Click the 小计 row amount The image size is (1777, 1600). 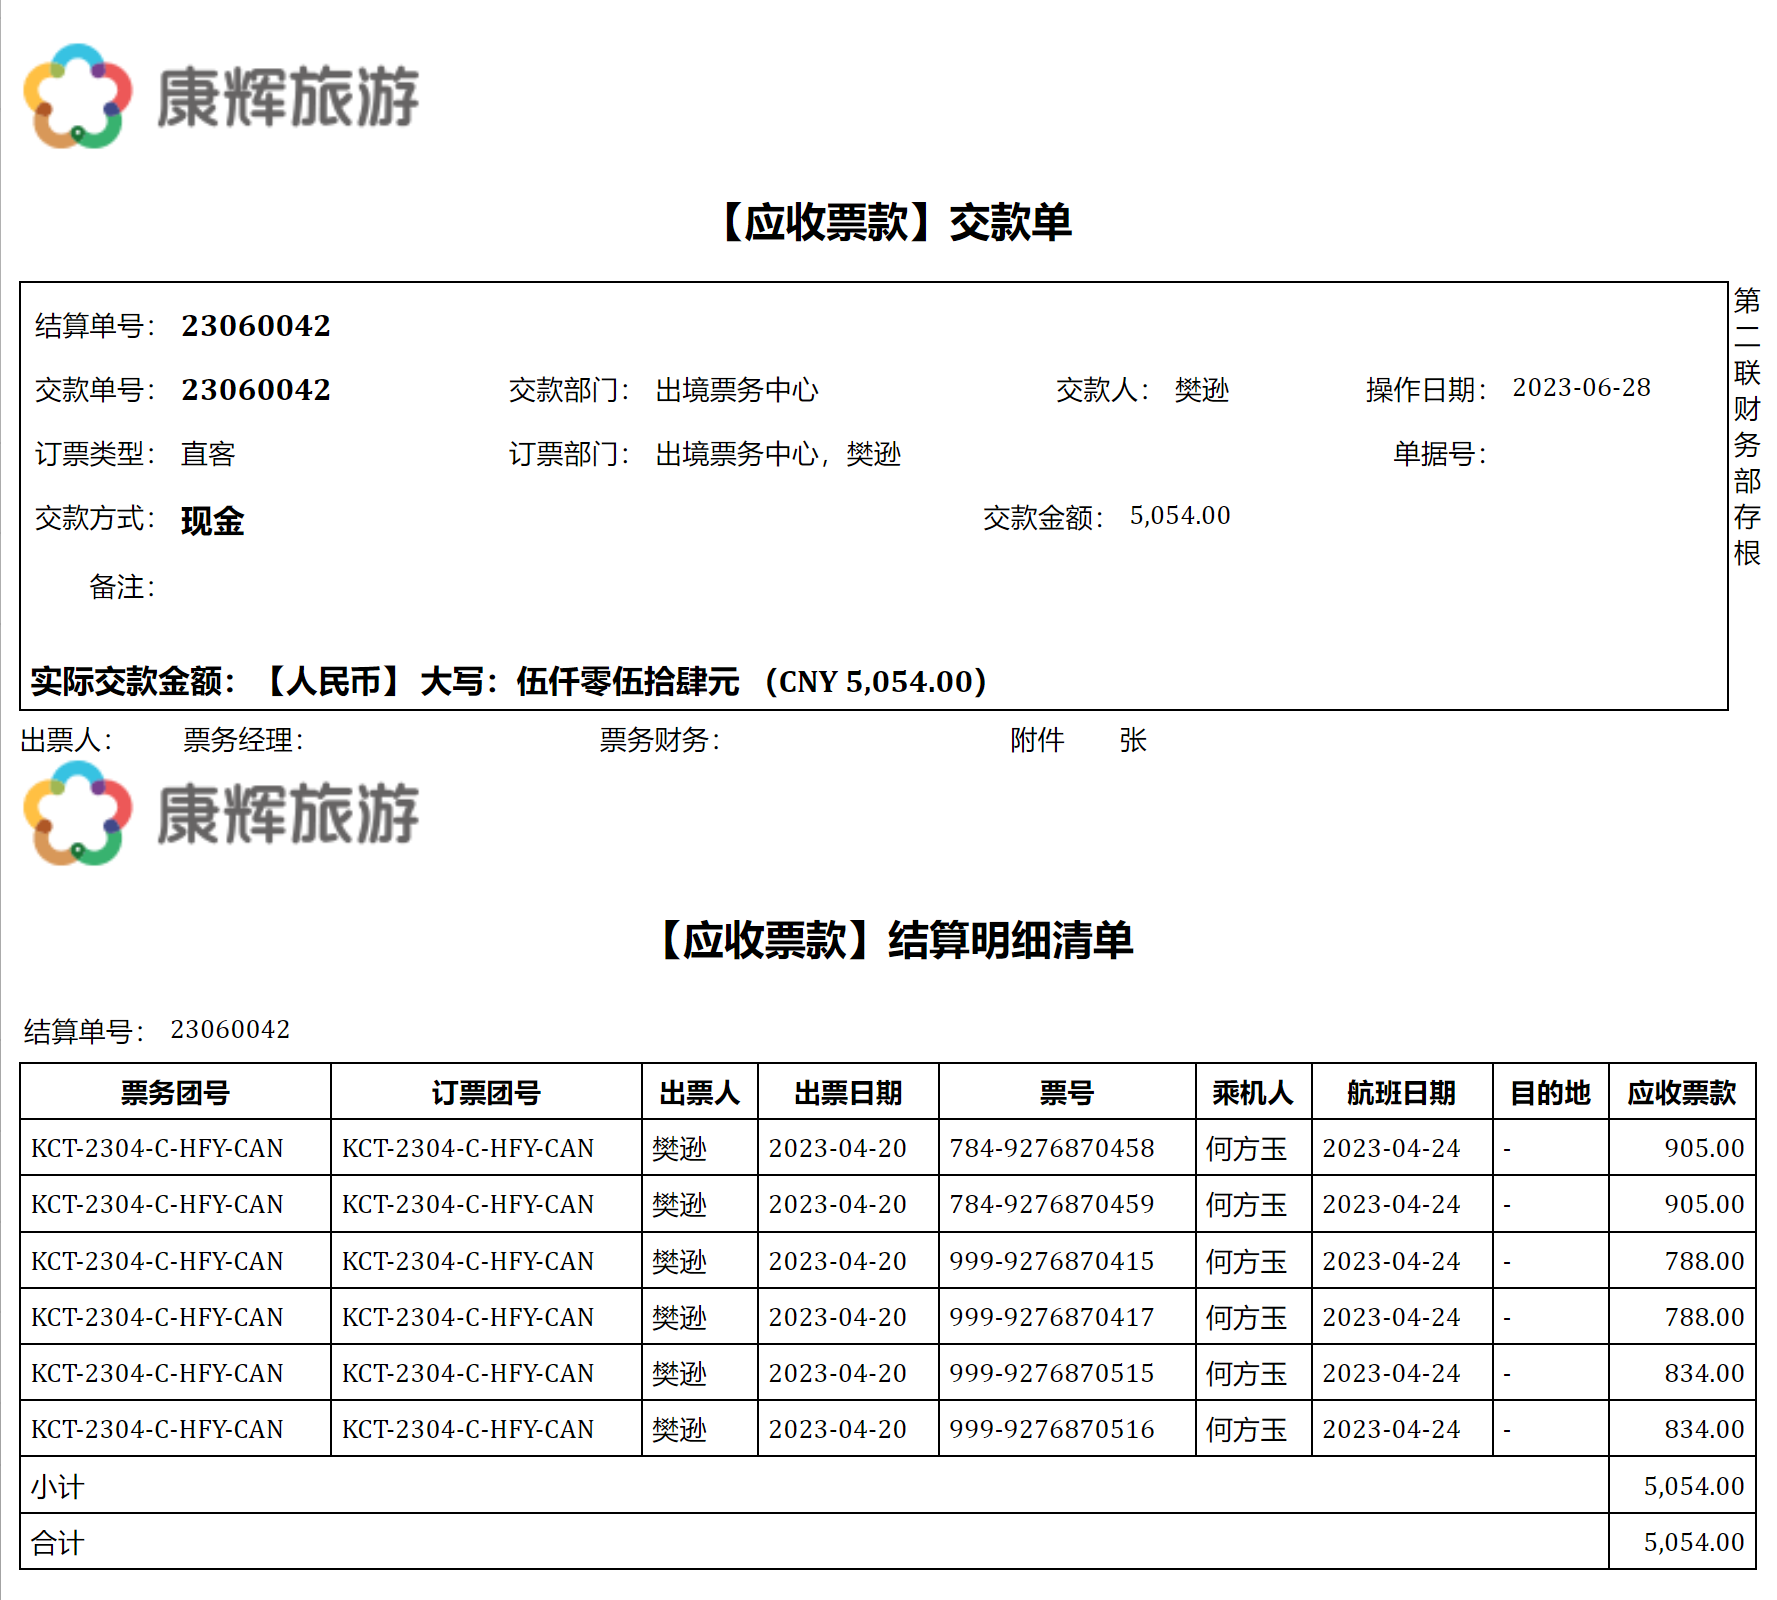[1693, 1486]
